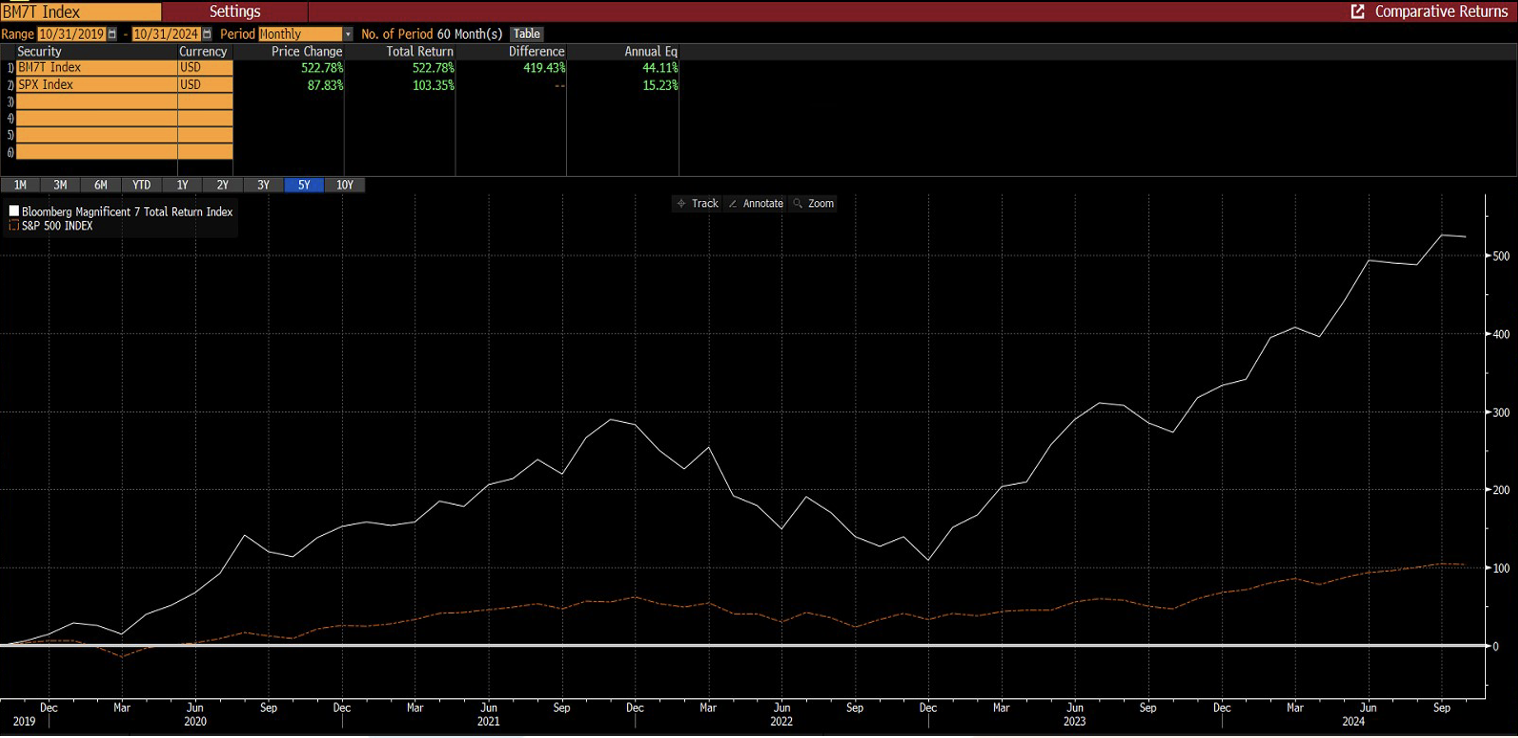Click the 60 Month(s) period count

coord(470,34)
